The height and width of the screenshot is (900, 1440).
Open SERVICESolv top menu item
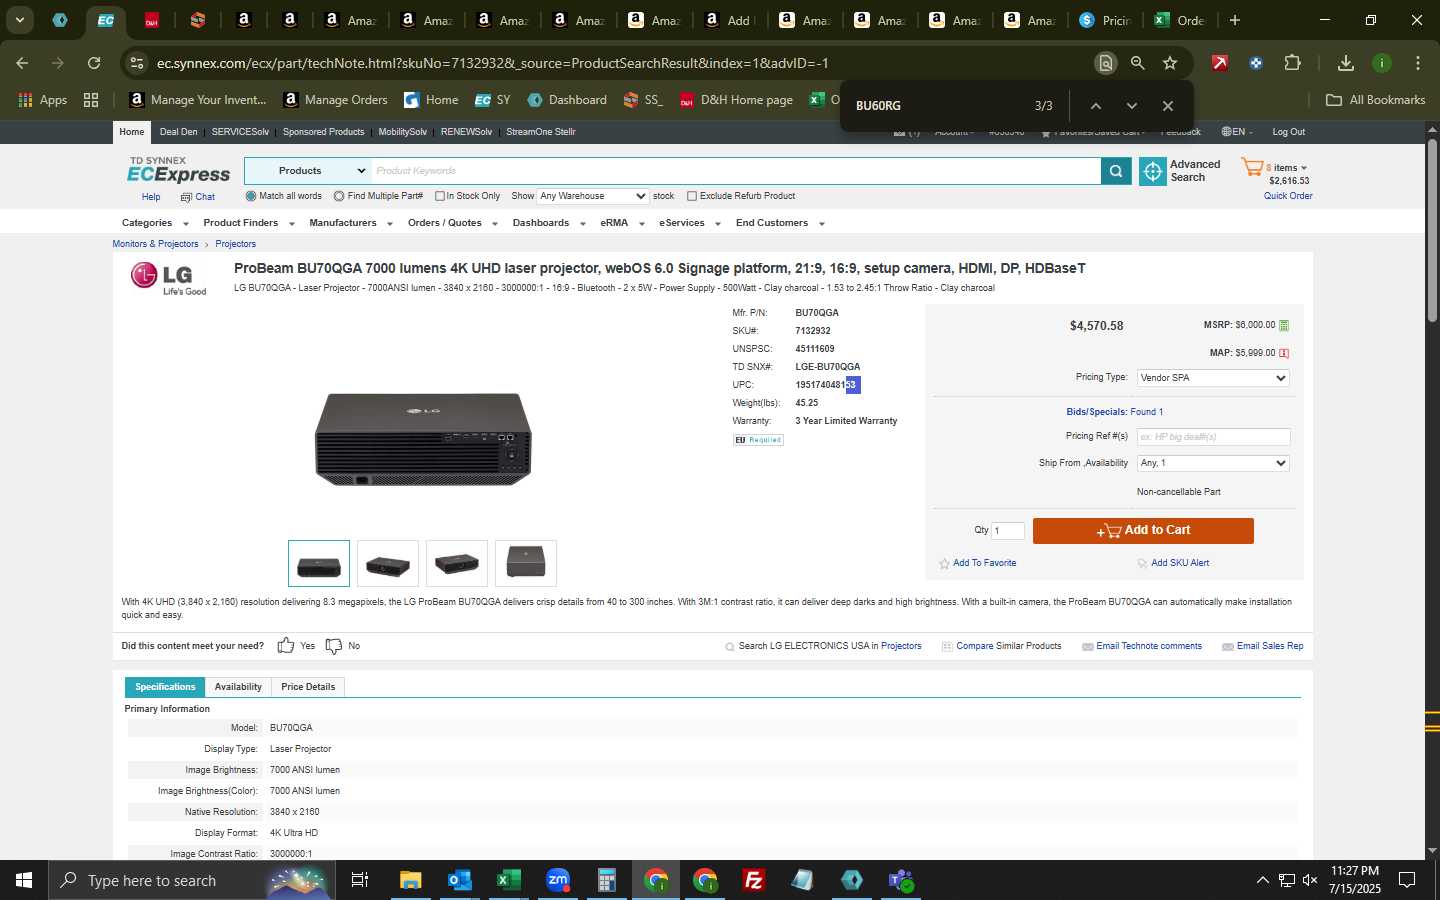[x=240, y=132]
